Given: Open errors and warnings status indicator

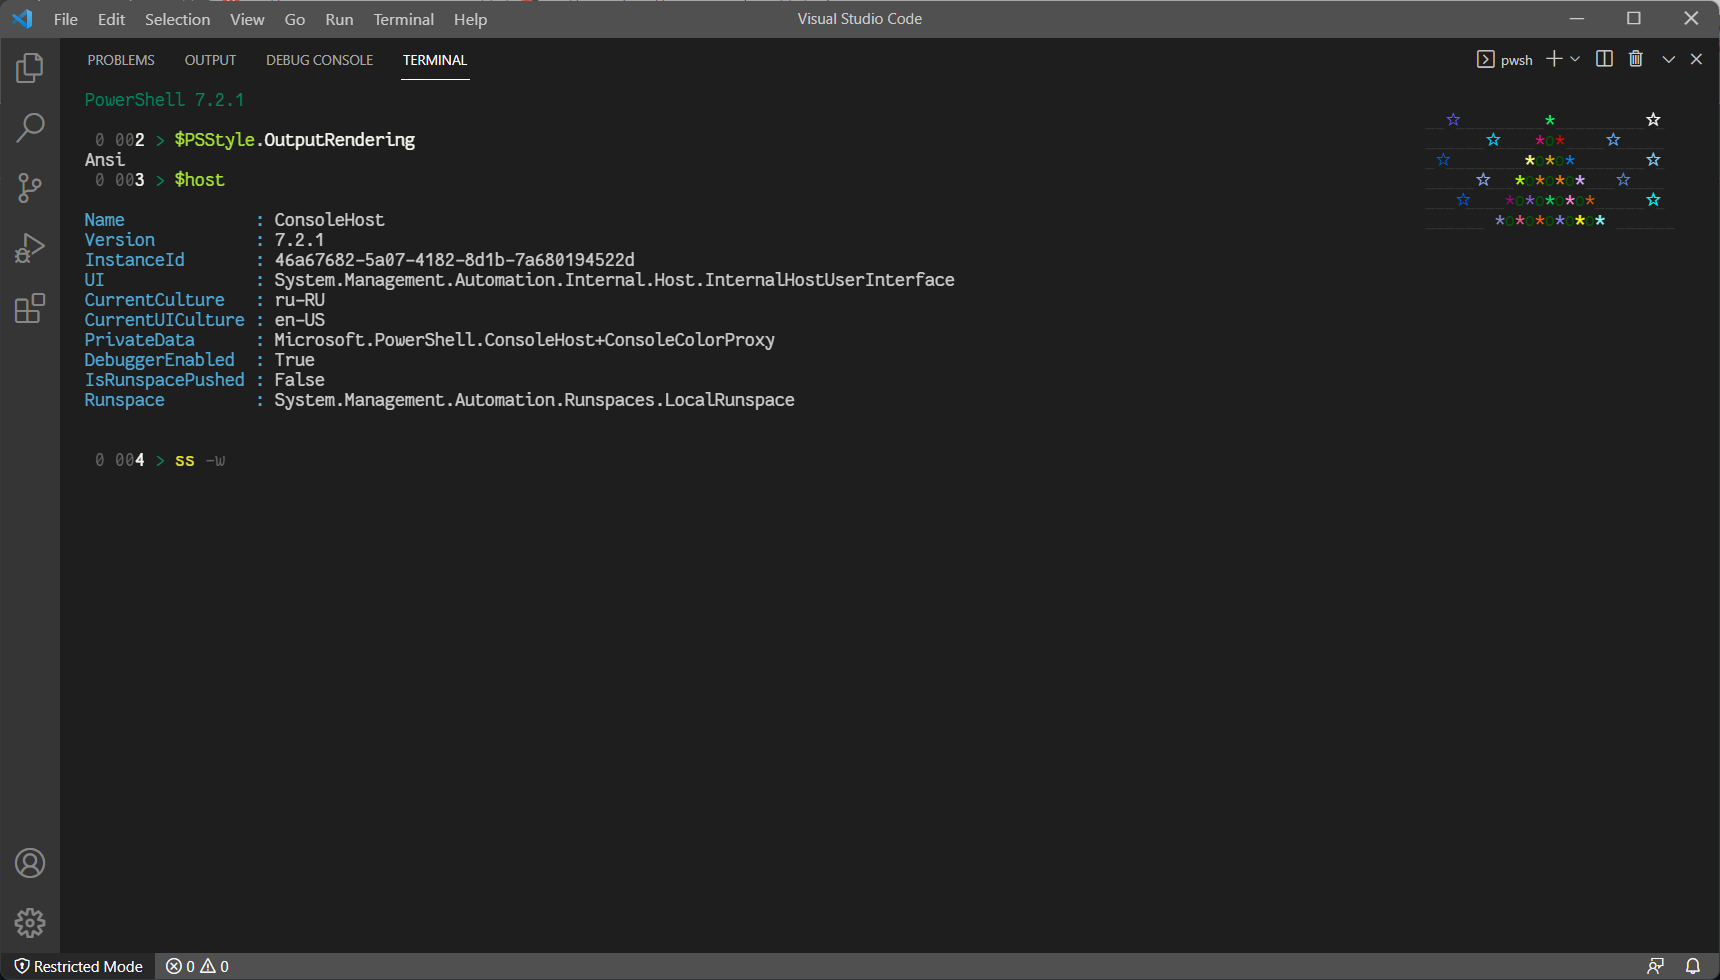Looking at the screenshot, I should (x=197, y=966).
